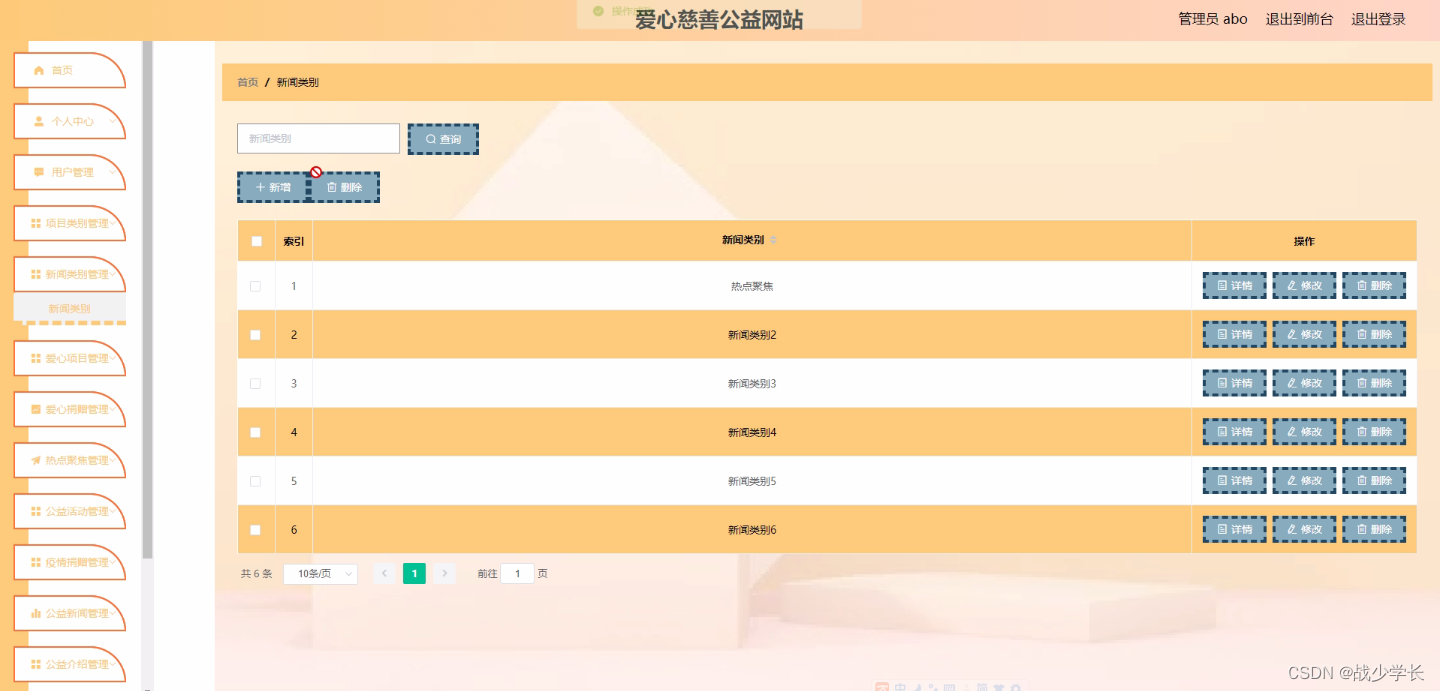
Task: Click the 热点聚焦 table cell
Action: (752, 286)
